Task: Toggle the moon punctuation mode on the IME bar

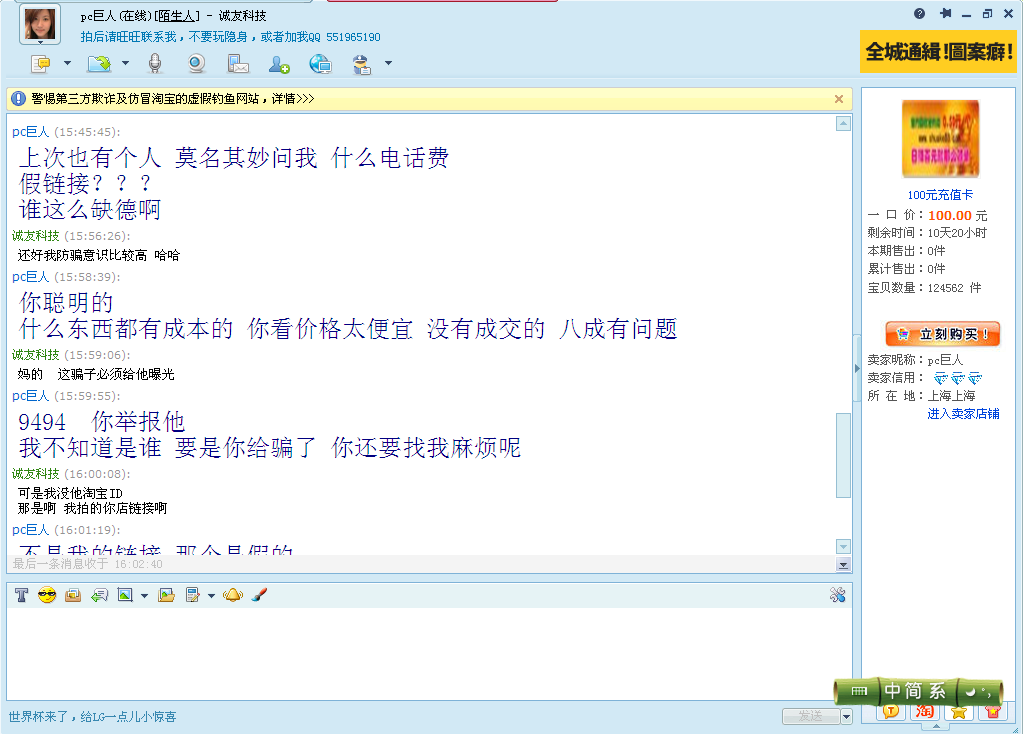Action: point(971,691)
